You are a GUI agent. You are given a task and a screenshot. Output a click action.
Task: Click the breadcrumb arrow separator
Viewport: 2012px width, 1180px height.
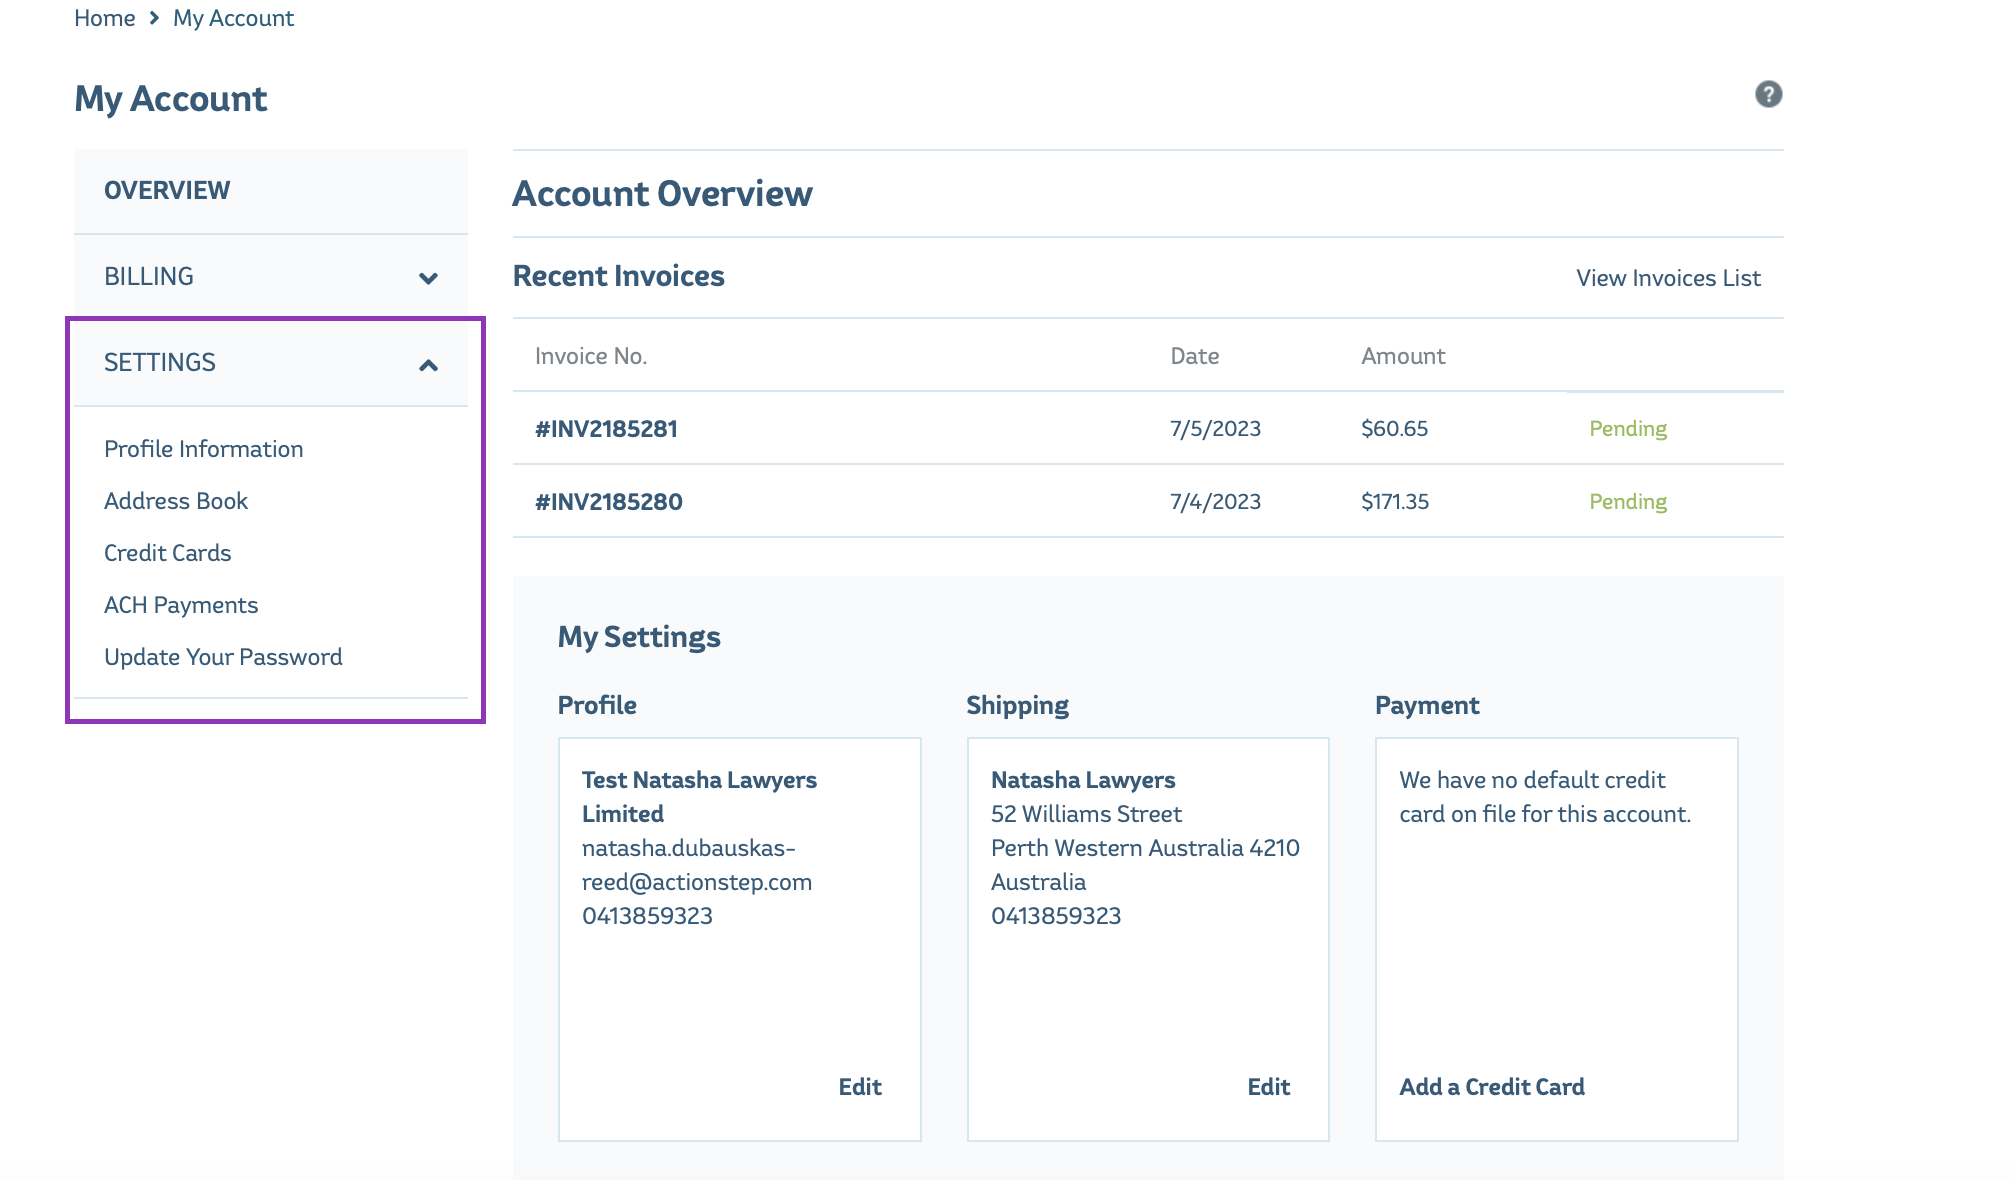pos(154,18)
